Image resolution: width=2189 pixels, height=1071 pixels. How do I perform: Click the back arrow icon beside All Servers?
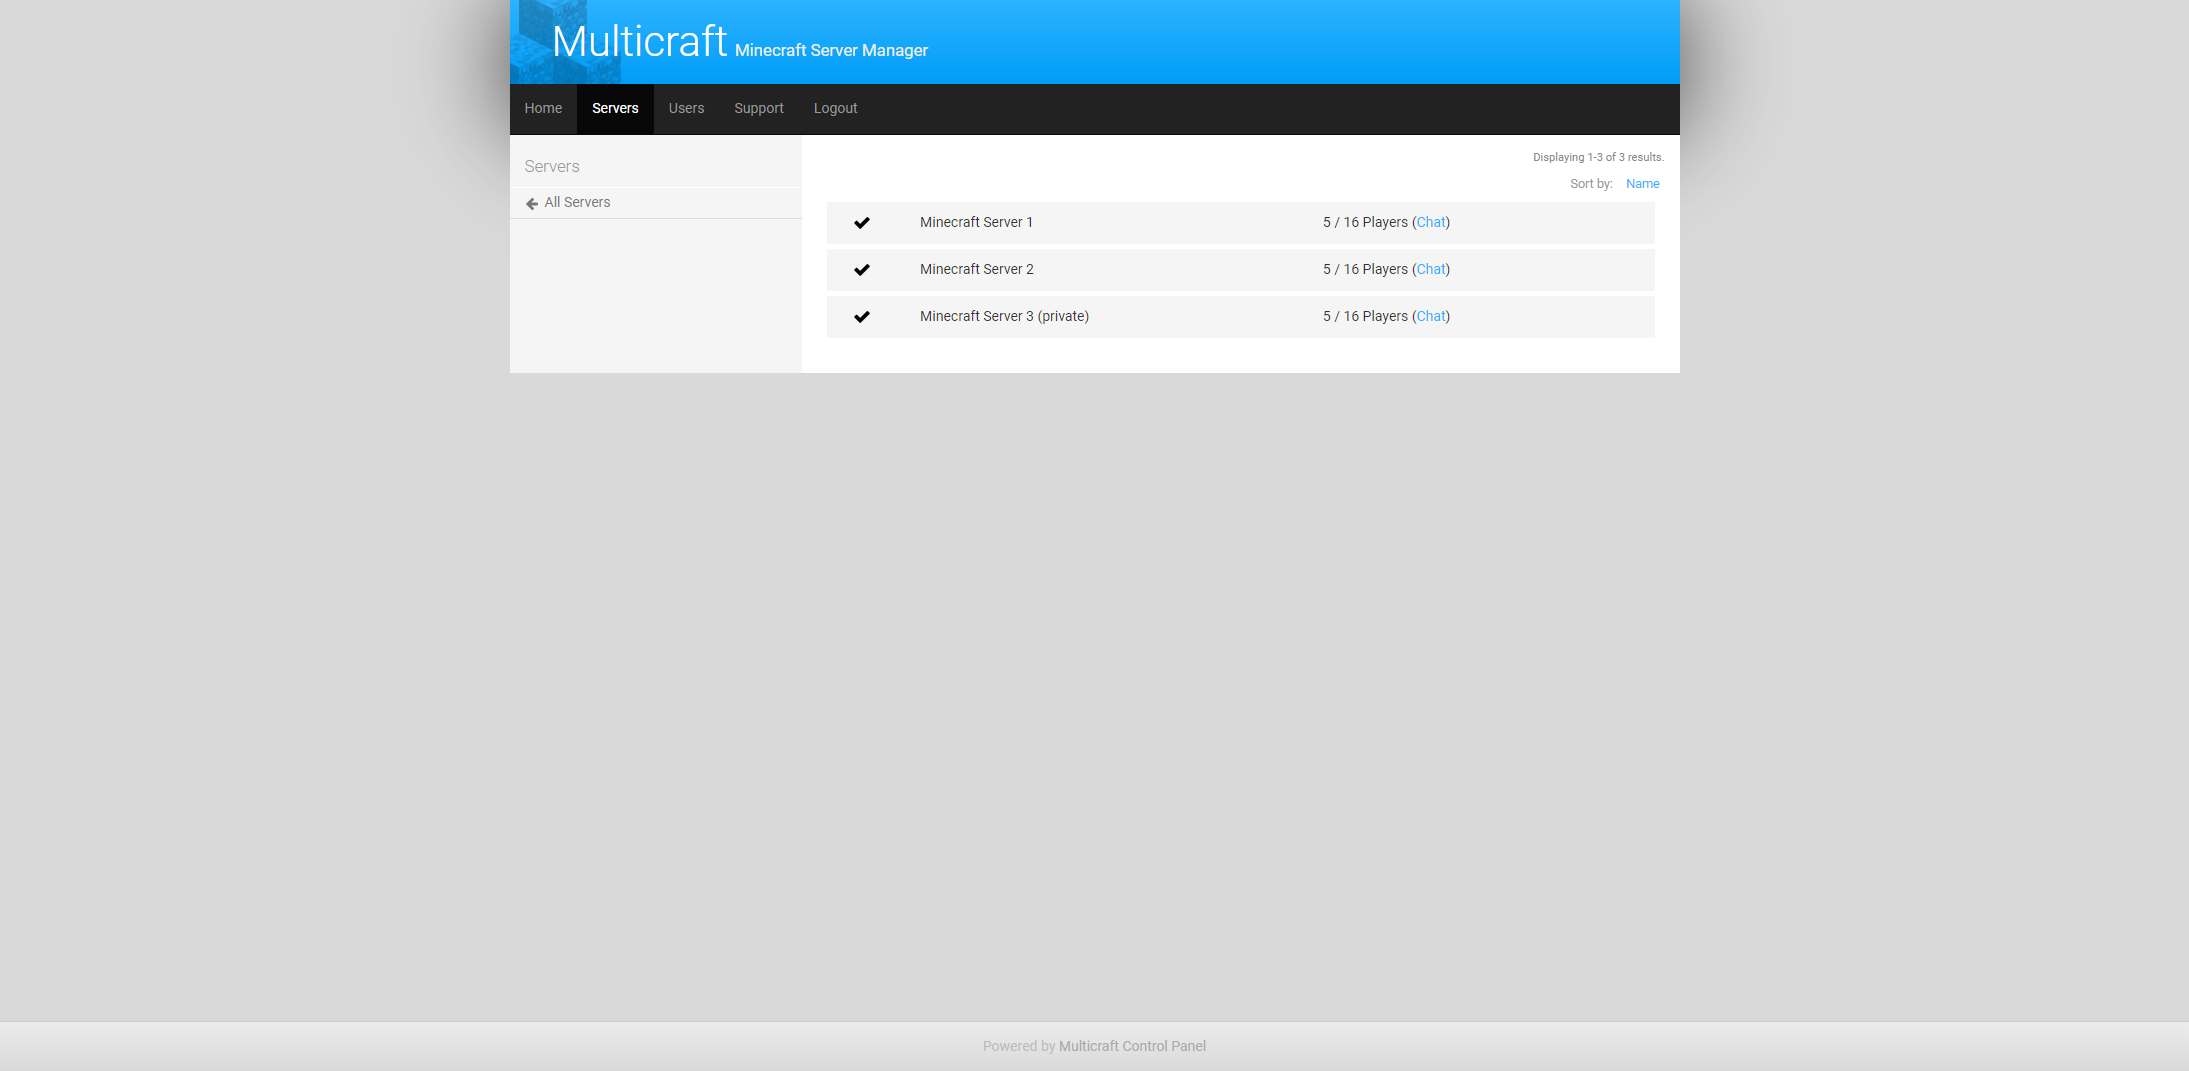click(x=532, y=203)
